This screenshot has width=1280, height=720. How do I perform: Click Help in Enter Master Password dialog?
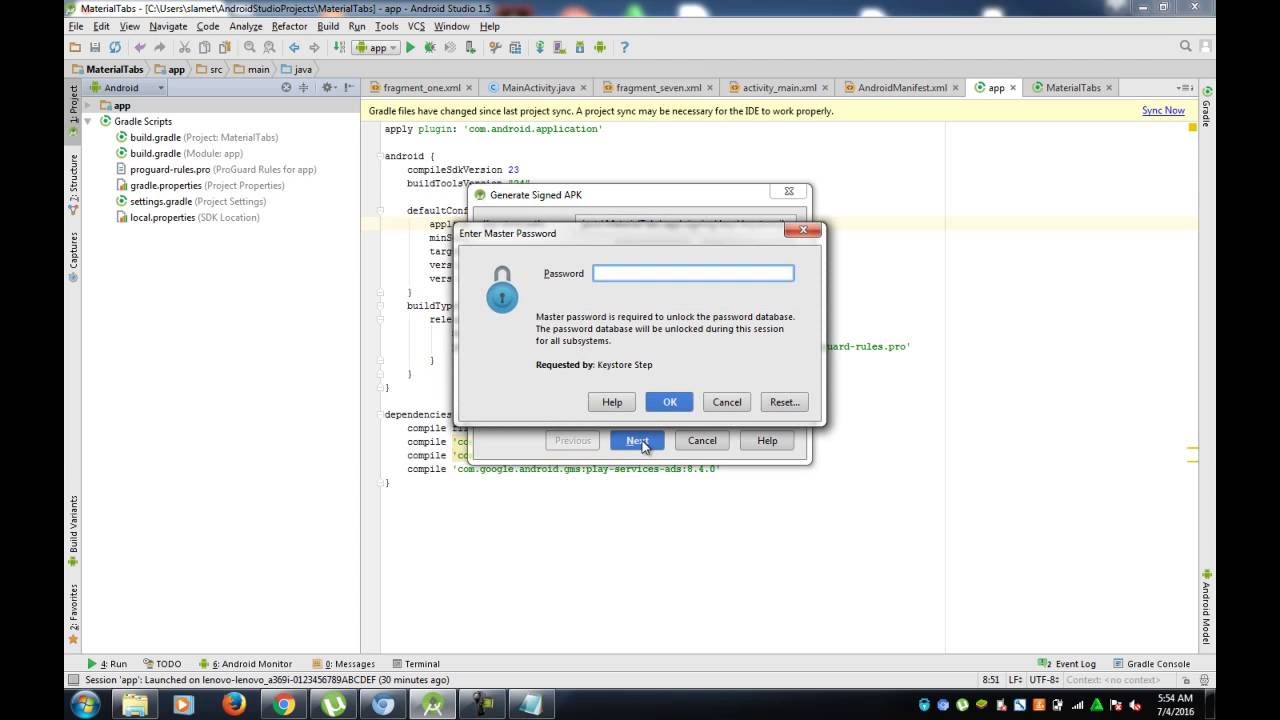click(x=612, y=402)
